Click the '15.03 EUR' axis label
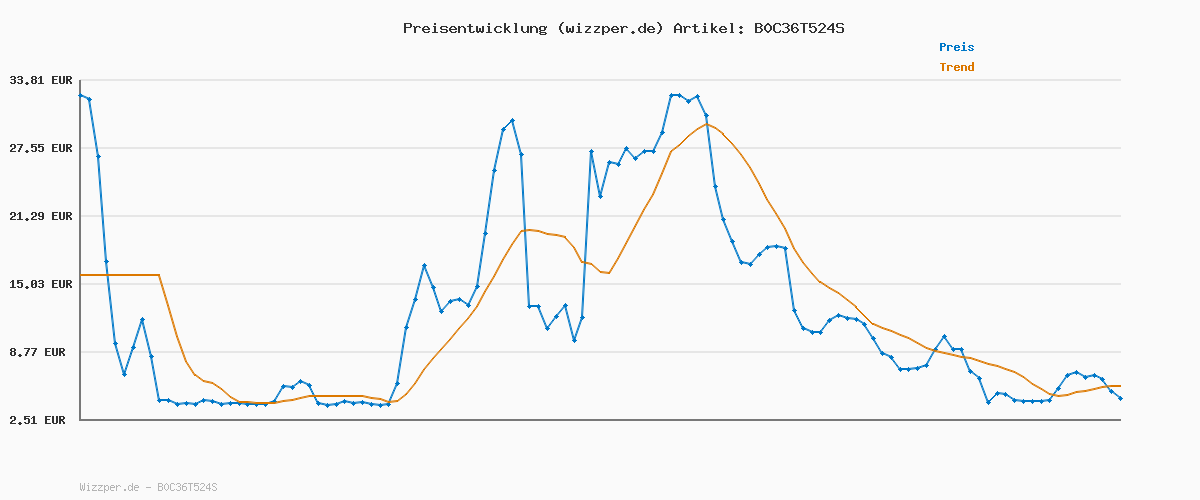 pyautogui.click(x=41, y=284)
